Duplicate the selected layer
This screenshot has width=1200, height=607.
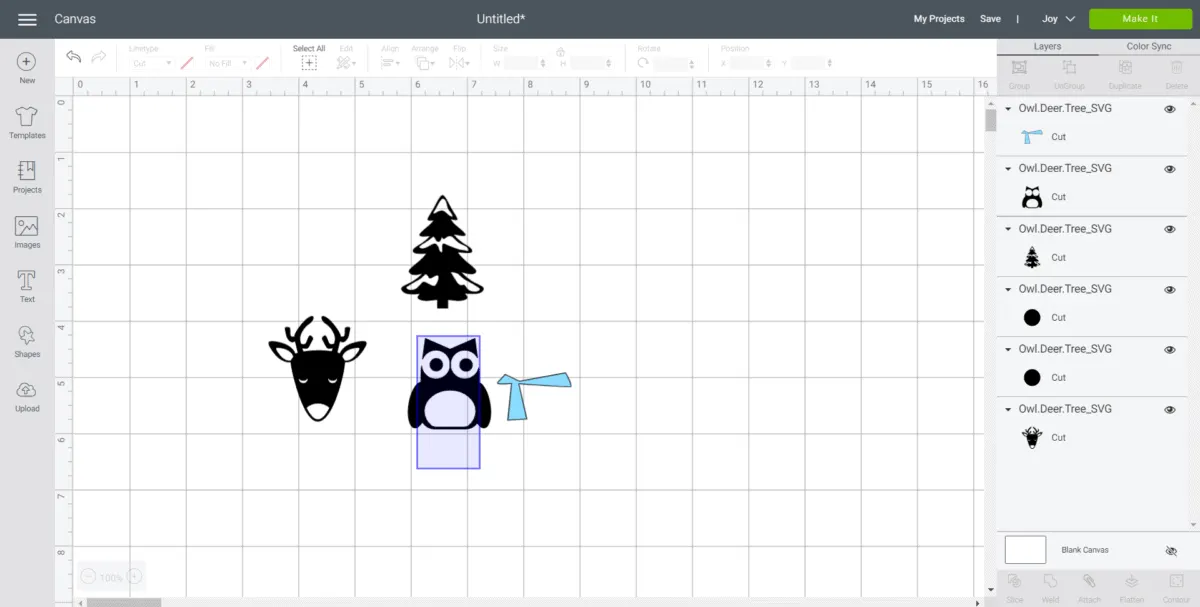[x=1124, y=73]
